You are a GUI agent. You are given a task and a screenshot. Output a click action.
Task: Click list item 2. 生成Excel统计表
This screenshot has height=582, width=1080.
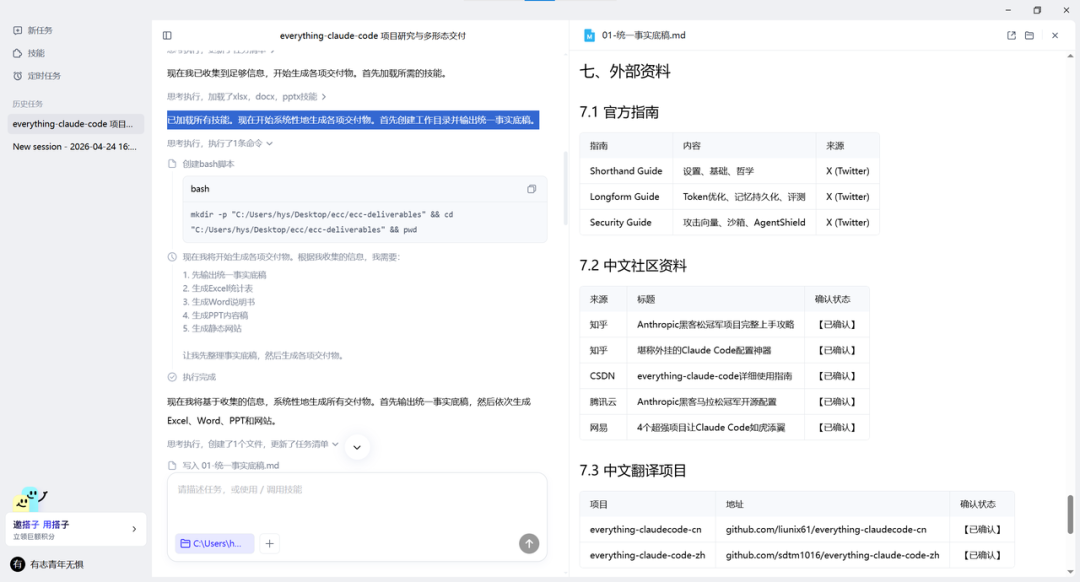click(218, 289)
